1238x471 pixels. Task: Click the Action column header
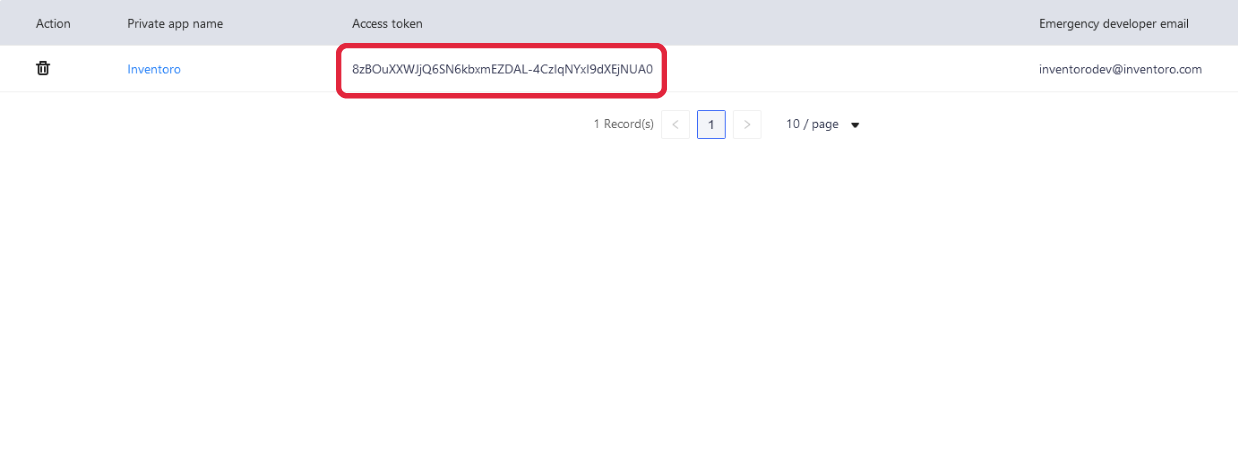[x=53, y=23]
